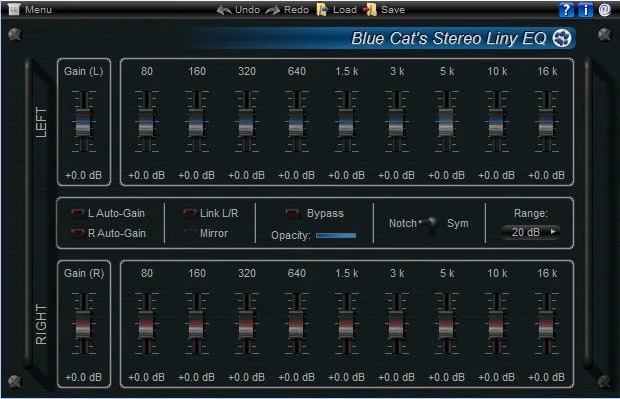Click the Gain (R) fader
This screenshot has height=399, width=620.
(83, 324)
